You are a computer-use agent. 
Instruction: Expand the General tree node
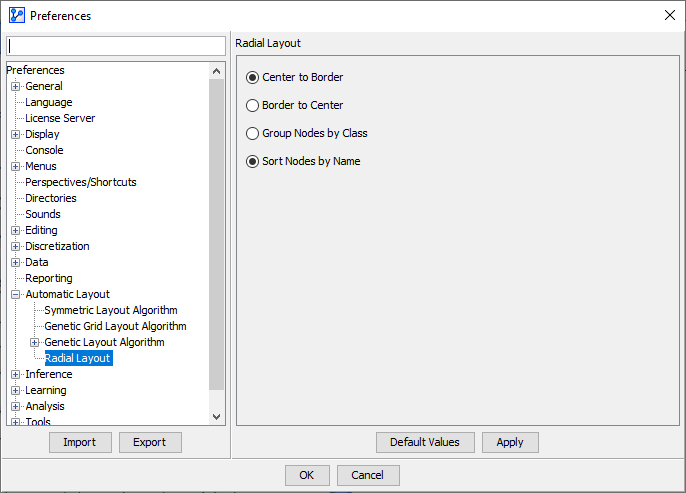pos(16,86)
